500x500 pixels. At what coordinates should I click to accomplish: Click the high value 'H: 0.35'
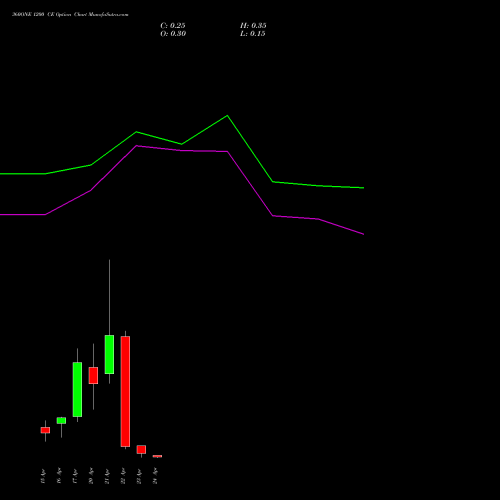(253, 26)
